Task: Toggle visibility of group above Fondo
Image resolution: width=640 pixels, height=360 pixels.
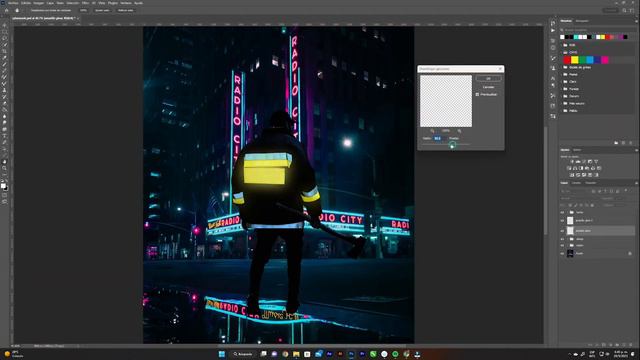Action: 562,245
